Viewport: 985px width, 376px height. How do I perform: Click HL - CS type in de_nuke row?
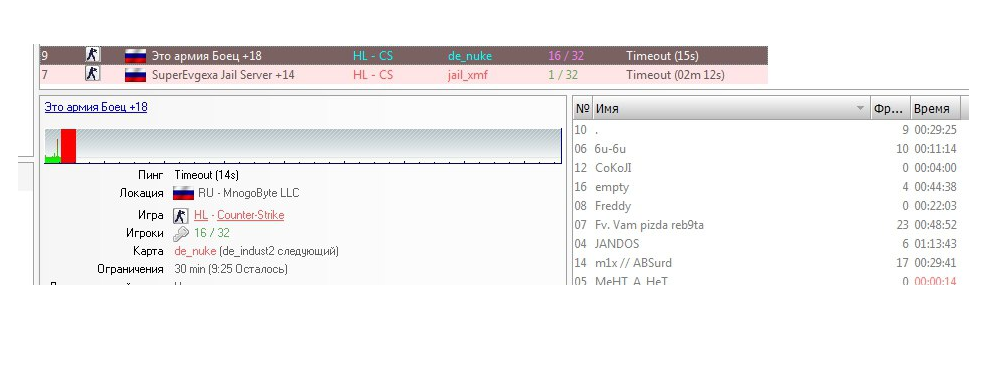(373, 56)
